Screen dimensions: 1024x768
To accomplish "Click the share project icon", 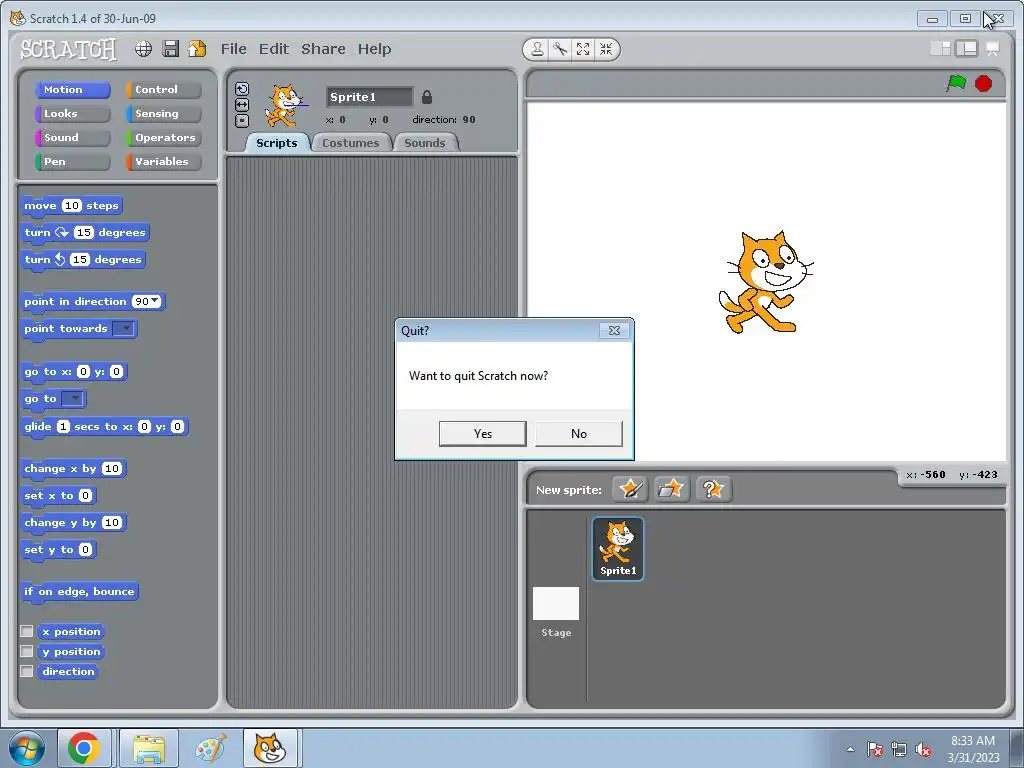I will click(x=197, y=49).
